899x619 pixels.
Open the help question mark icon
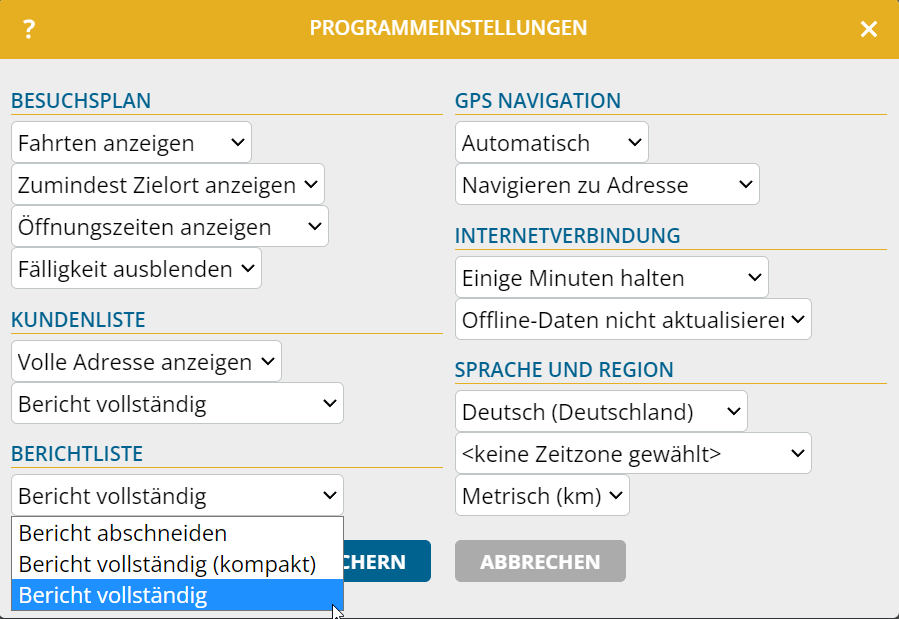pos(29,29)
